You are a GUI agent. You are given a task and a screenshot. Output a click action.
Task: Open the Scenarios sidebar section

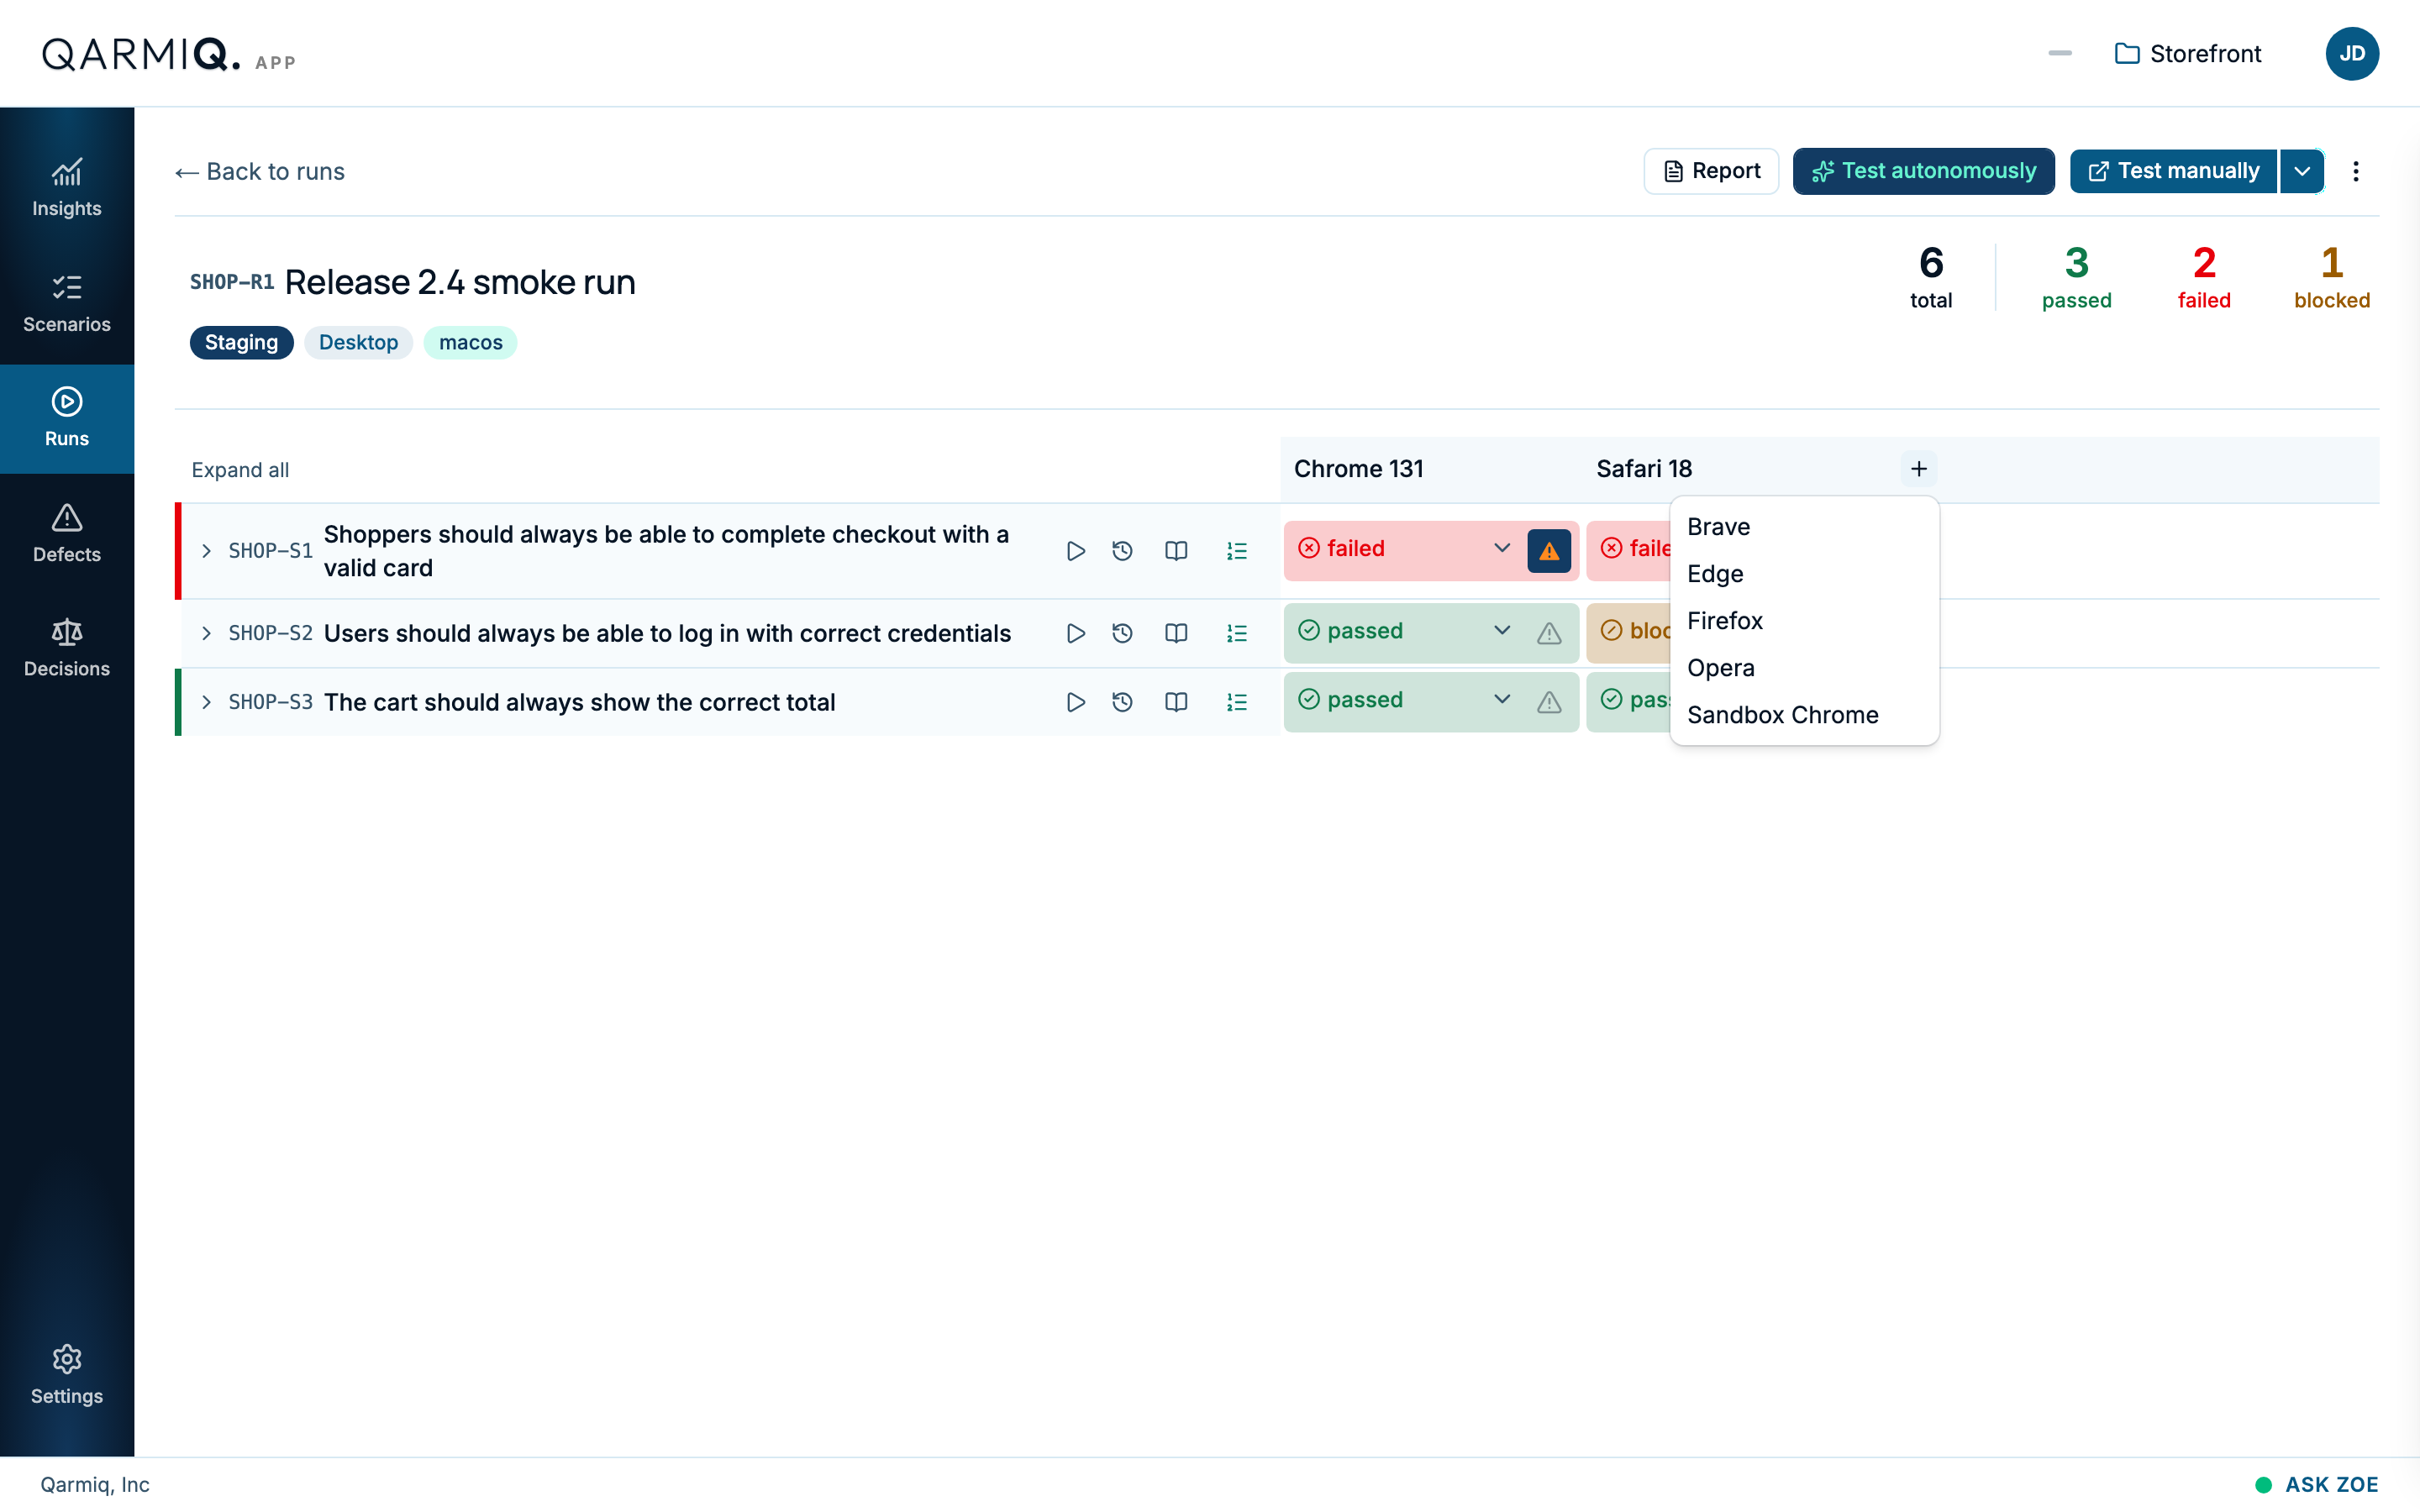[x=67, y=304]
